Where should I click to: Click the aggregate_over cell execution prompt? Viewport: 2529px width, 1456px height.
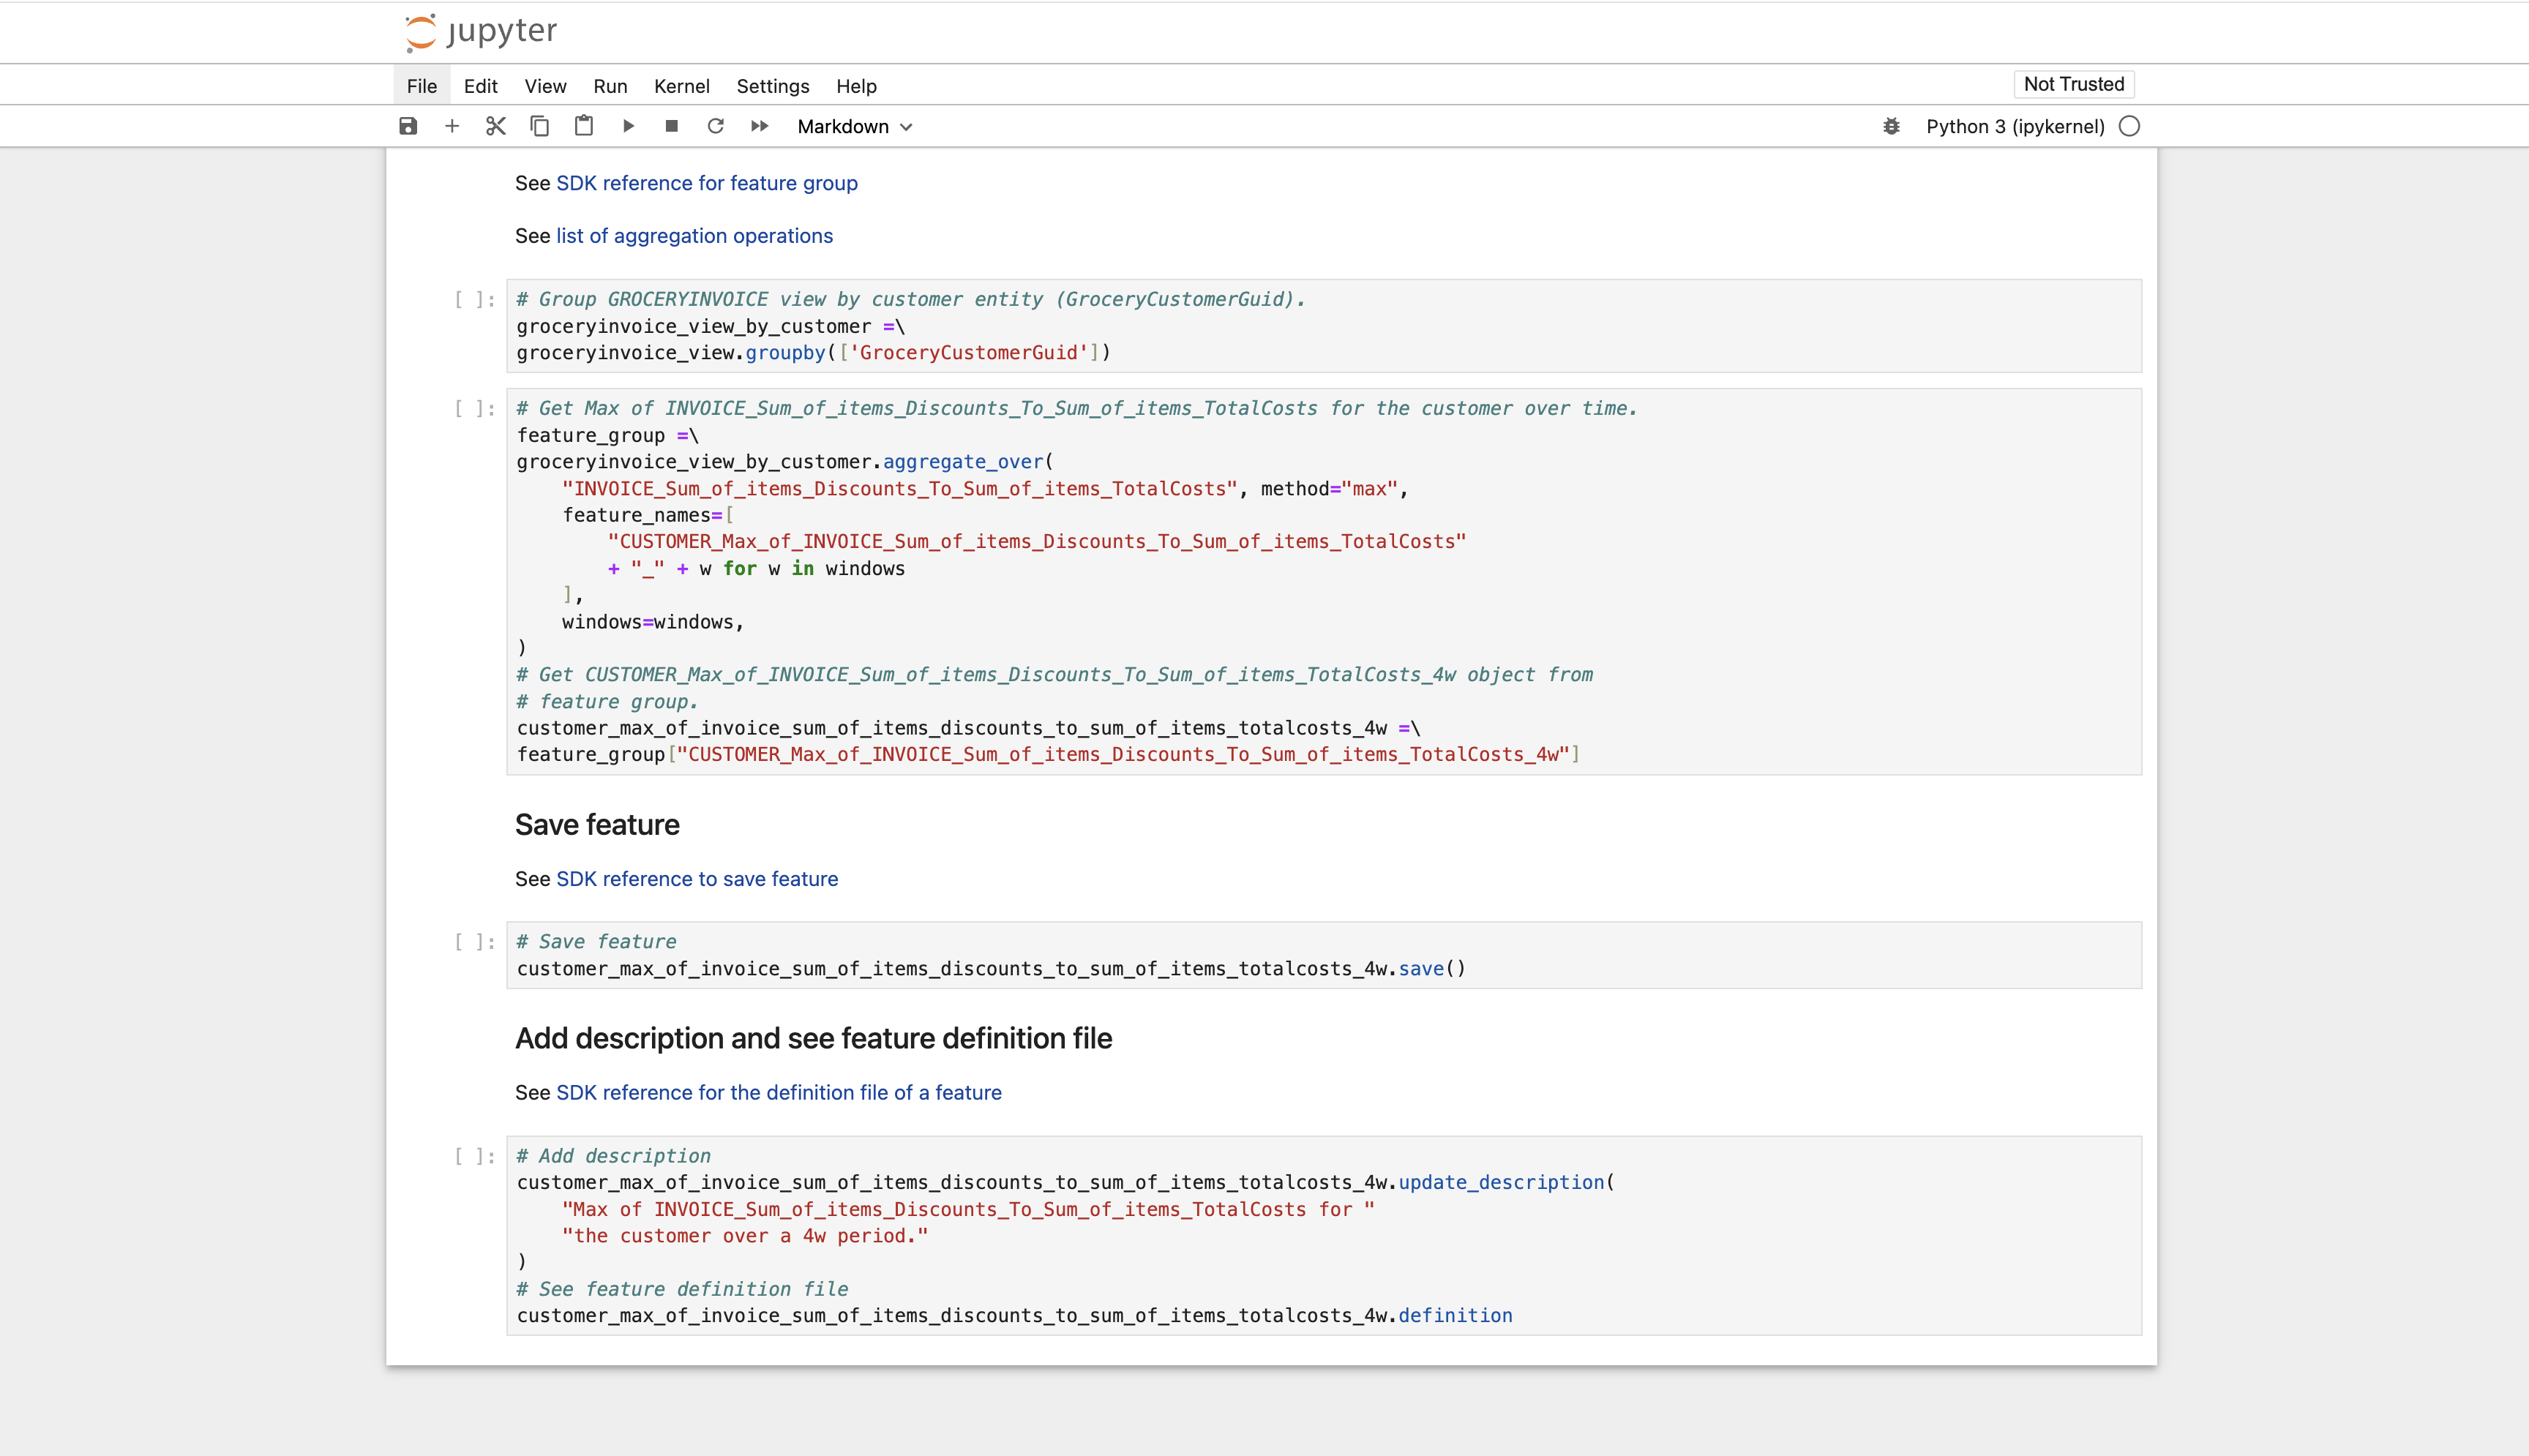[475, 408]
